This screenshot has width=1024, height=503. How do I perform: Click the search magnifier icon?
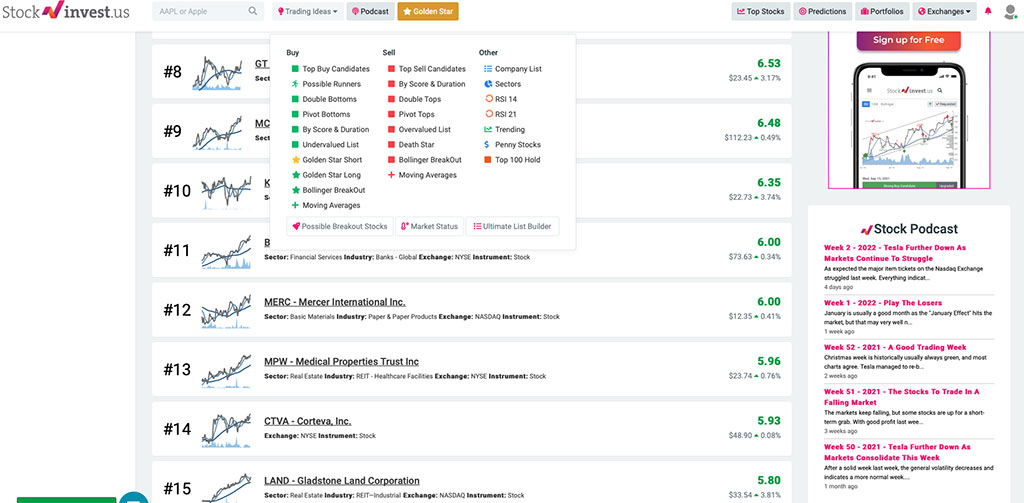251,12
